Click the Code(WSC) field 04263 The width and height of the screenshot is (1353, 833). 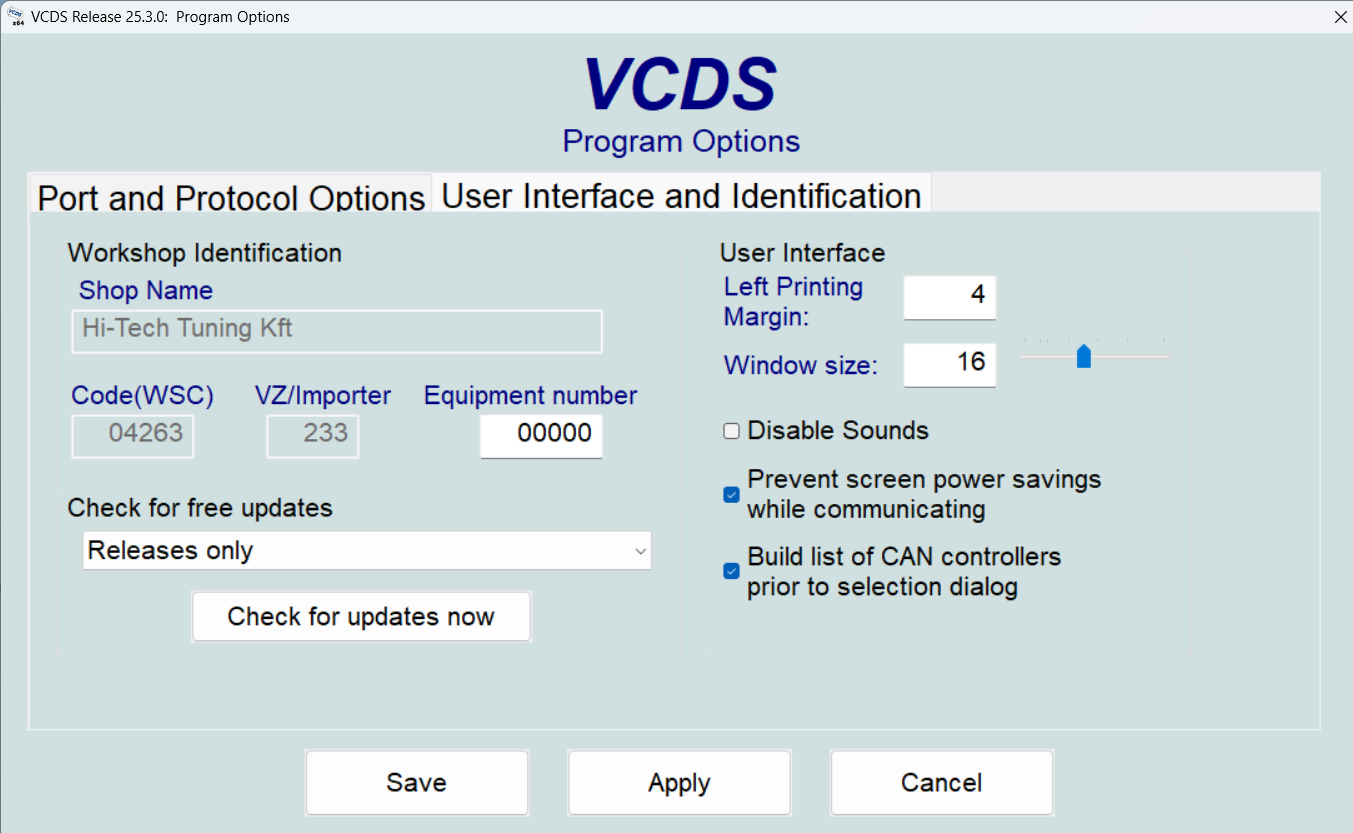coord(133,436)
